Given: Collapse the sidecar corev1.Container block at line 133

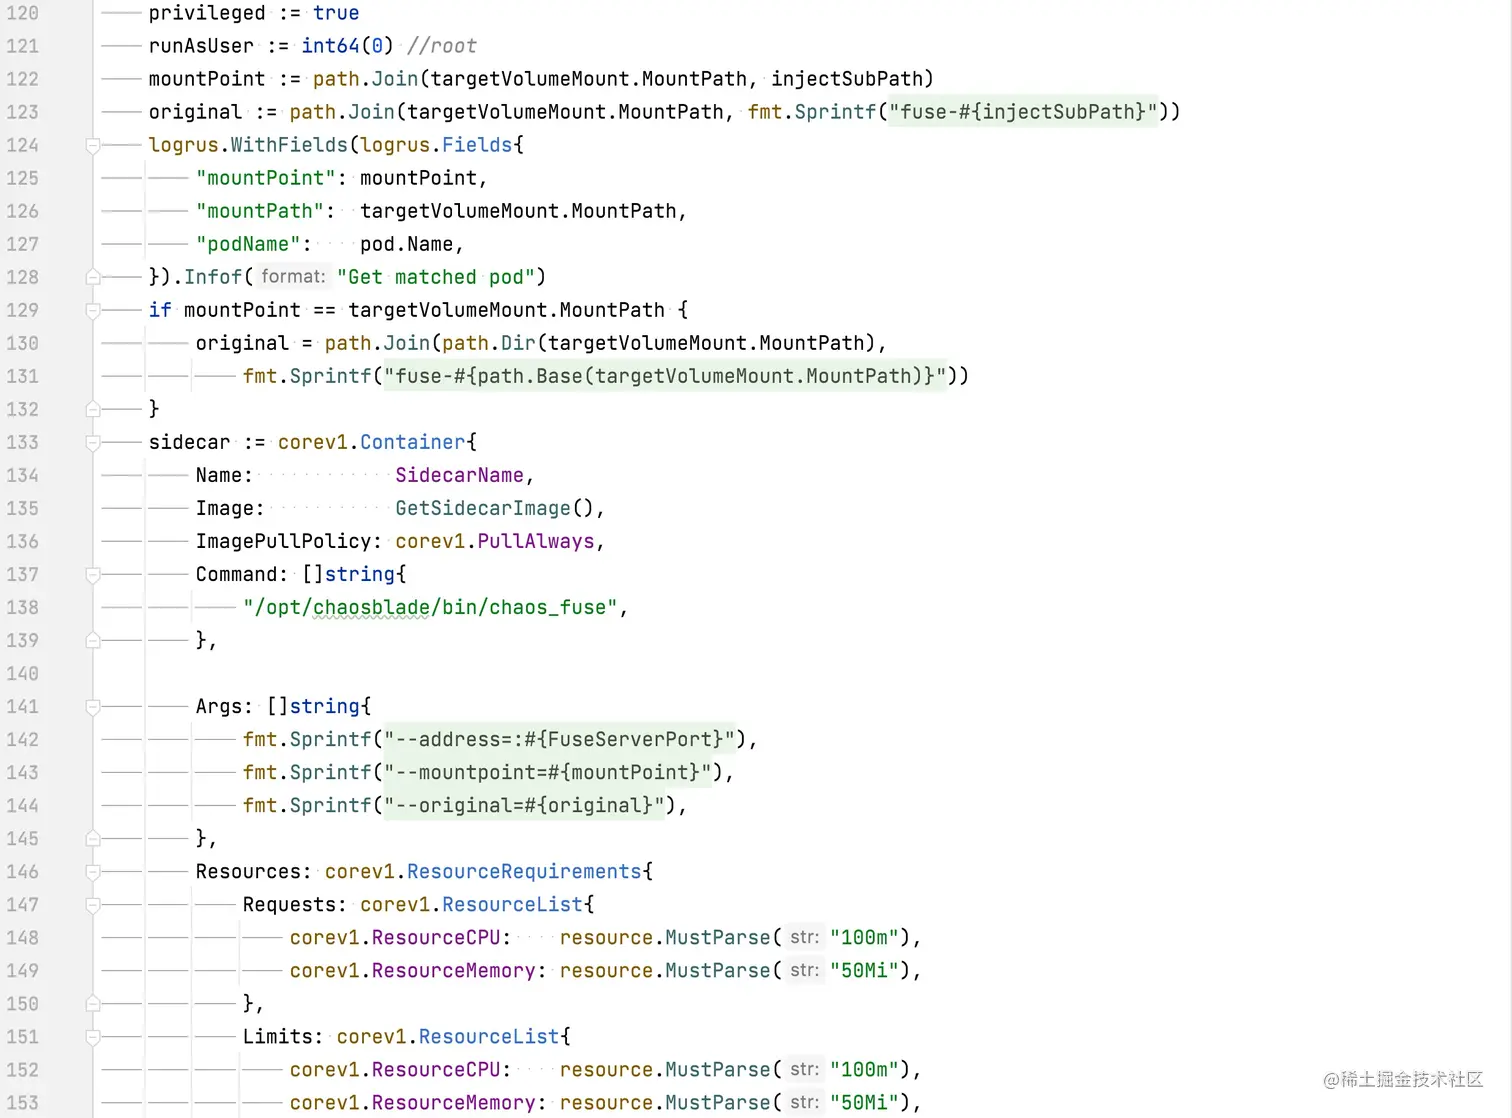Looking at the screenshot, I should click(x=92, y=443).
